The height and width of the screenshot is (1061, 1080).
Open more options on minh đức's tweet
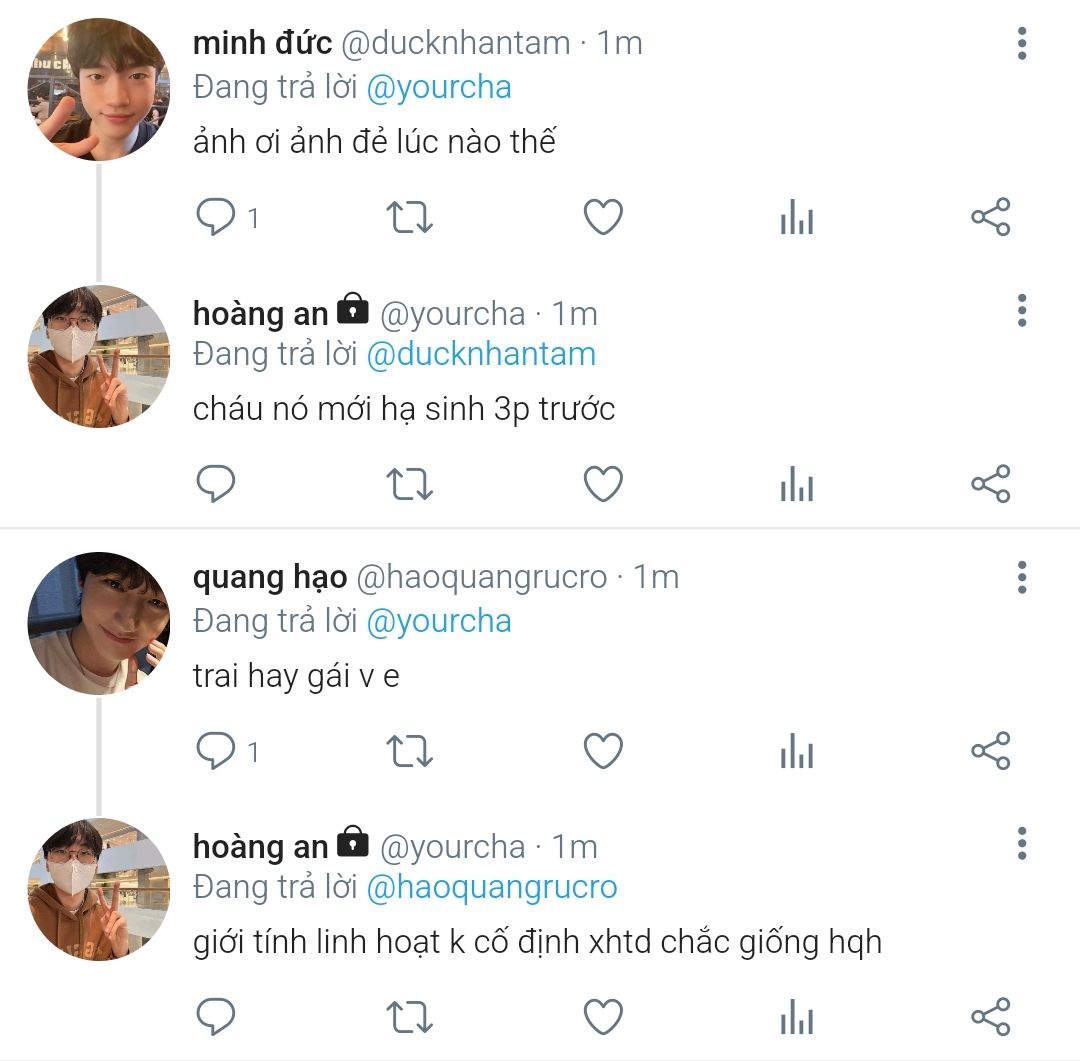(1021, 44)
